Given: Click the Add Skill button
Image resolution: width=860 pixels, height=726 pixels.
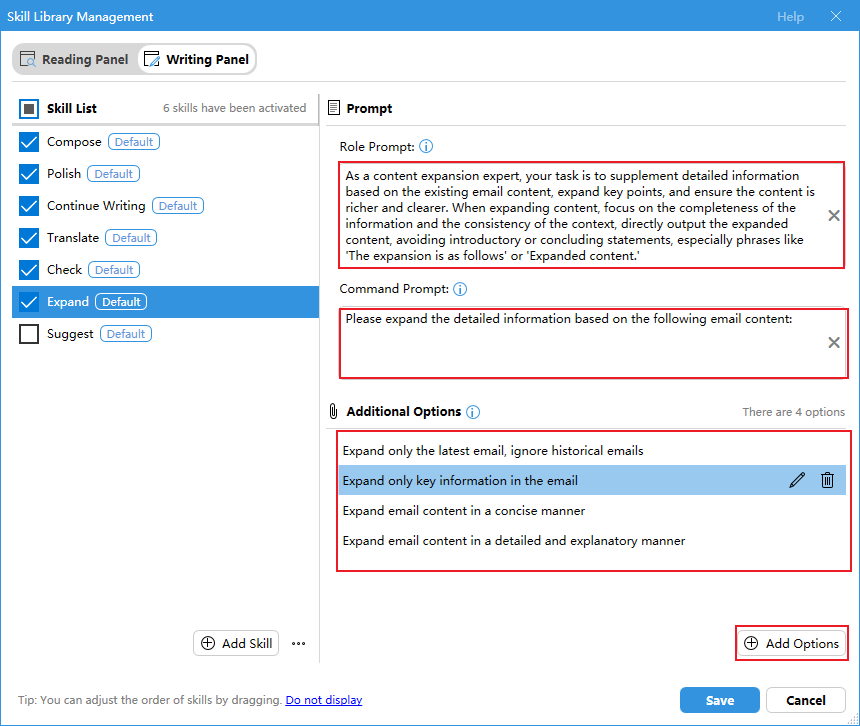Looking at the screenshot, I should [236, 644].
